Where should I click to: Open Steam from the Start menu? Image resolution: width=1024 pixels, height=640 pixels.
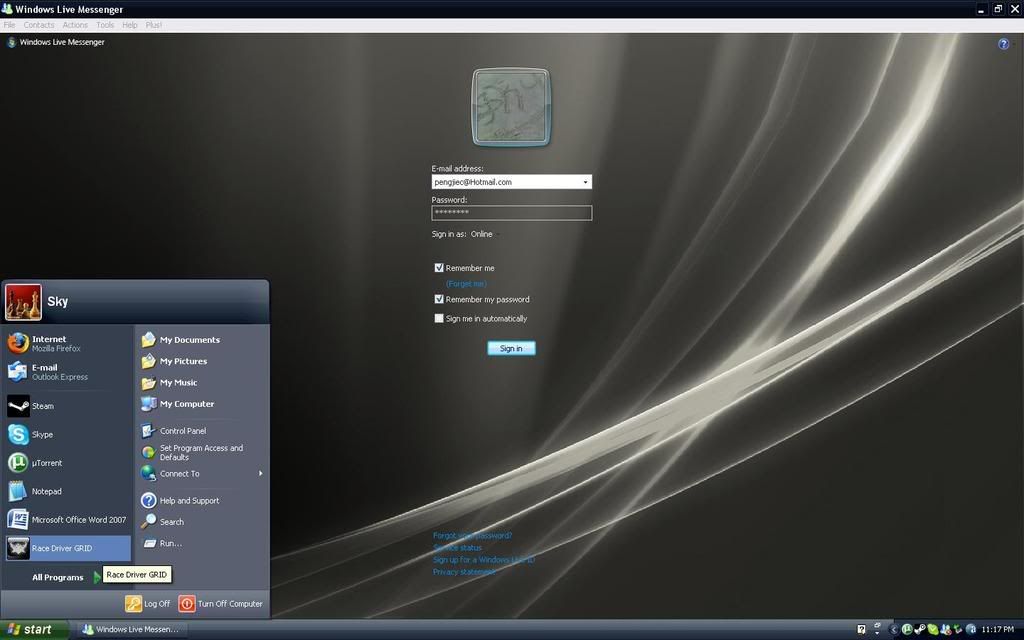coord(68,406)
